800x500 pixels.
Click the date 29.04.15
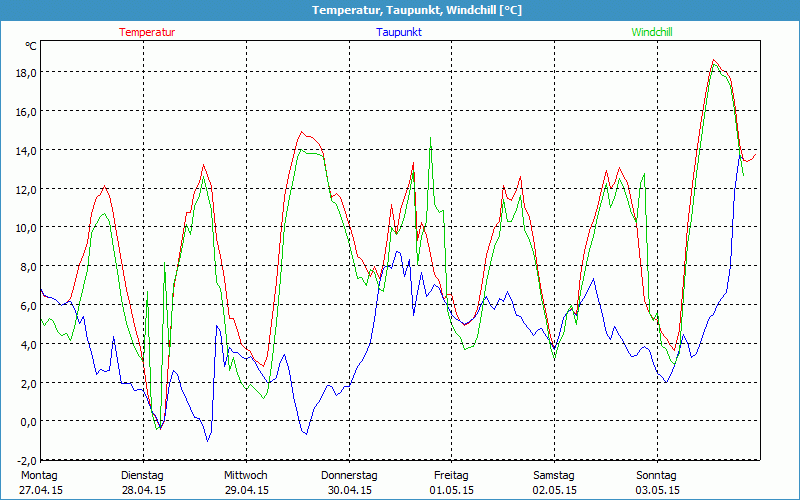(x=247, y=490)
